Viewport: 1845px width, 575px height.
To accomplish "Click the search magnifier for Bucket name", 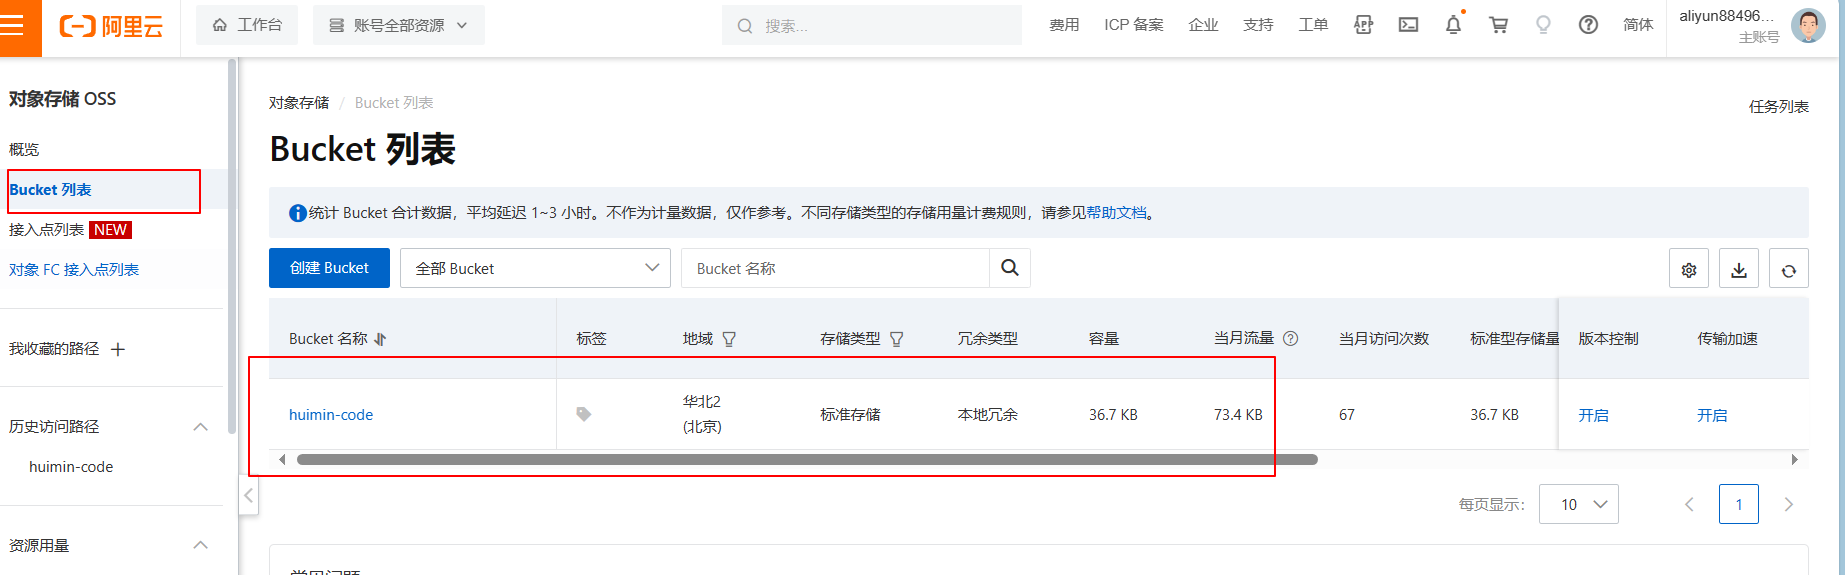I will coord(1010,268).
